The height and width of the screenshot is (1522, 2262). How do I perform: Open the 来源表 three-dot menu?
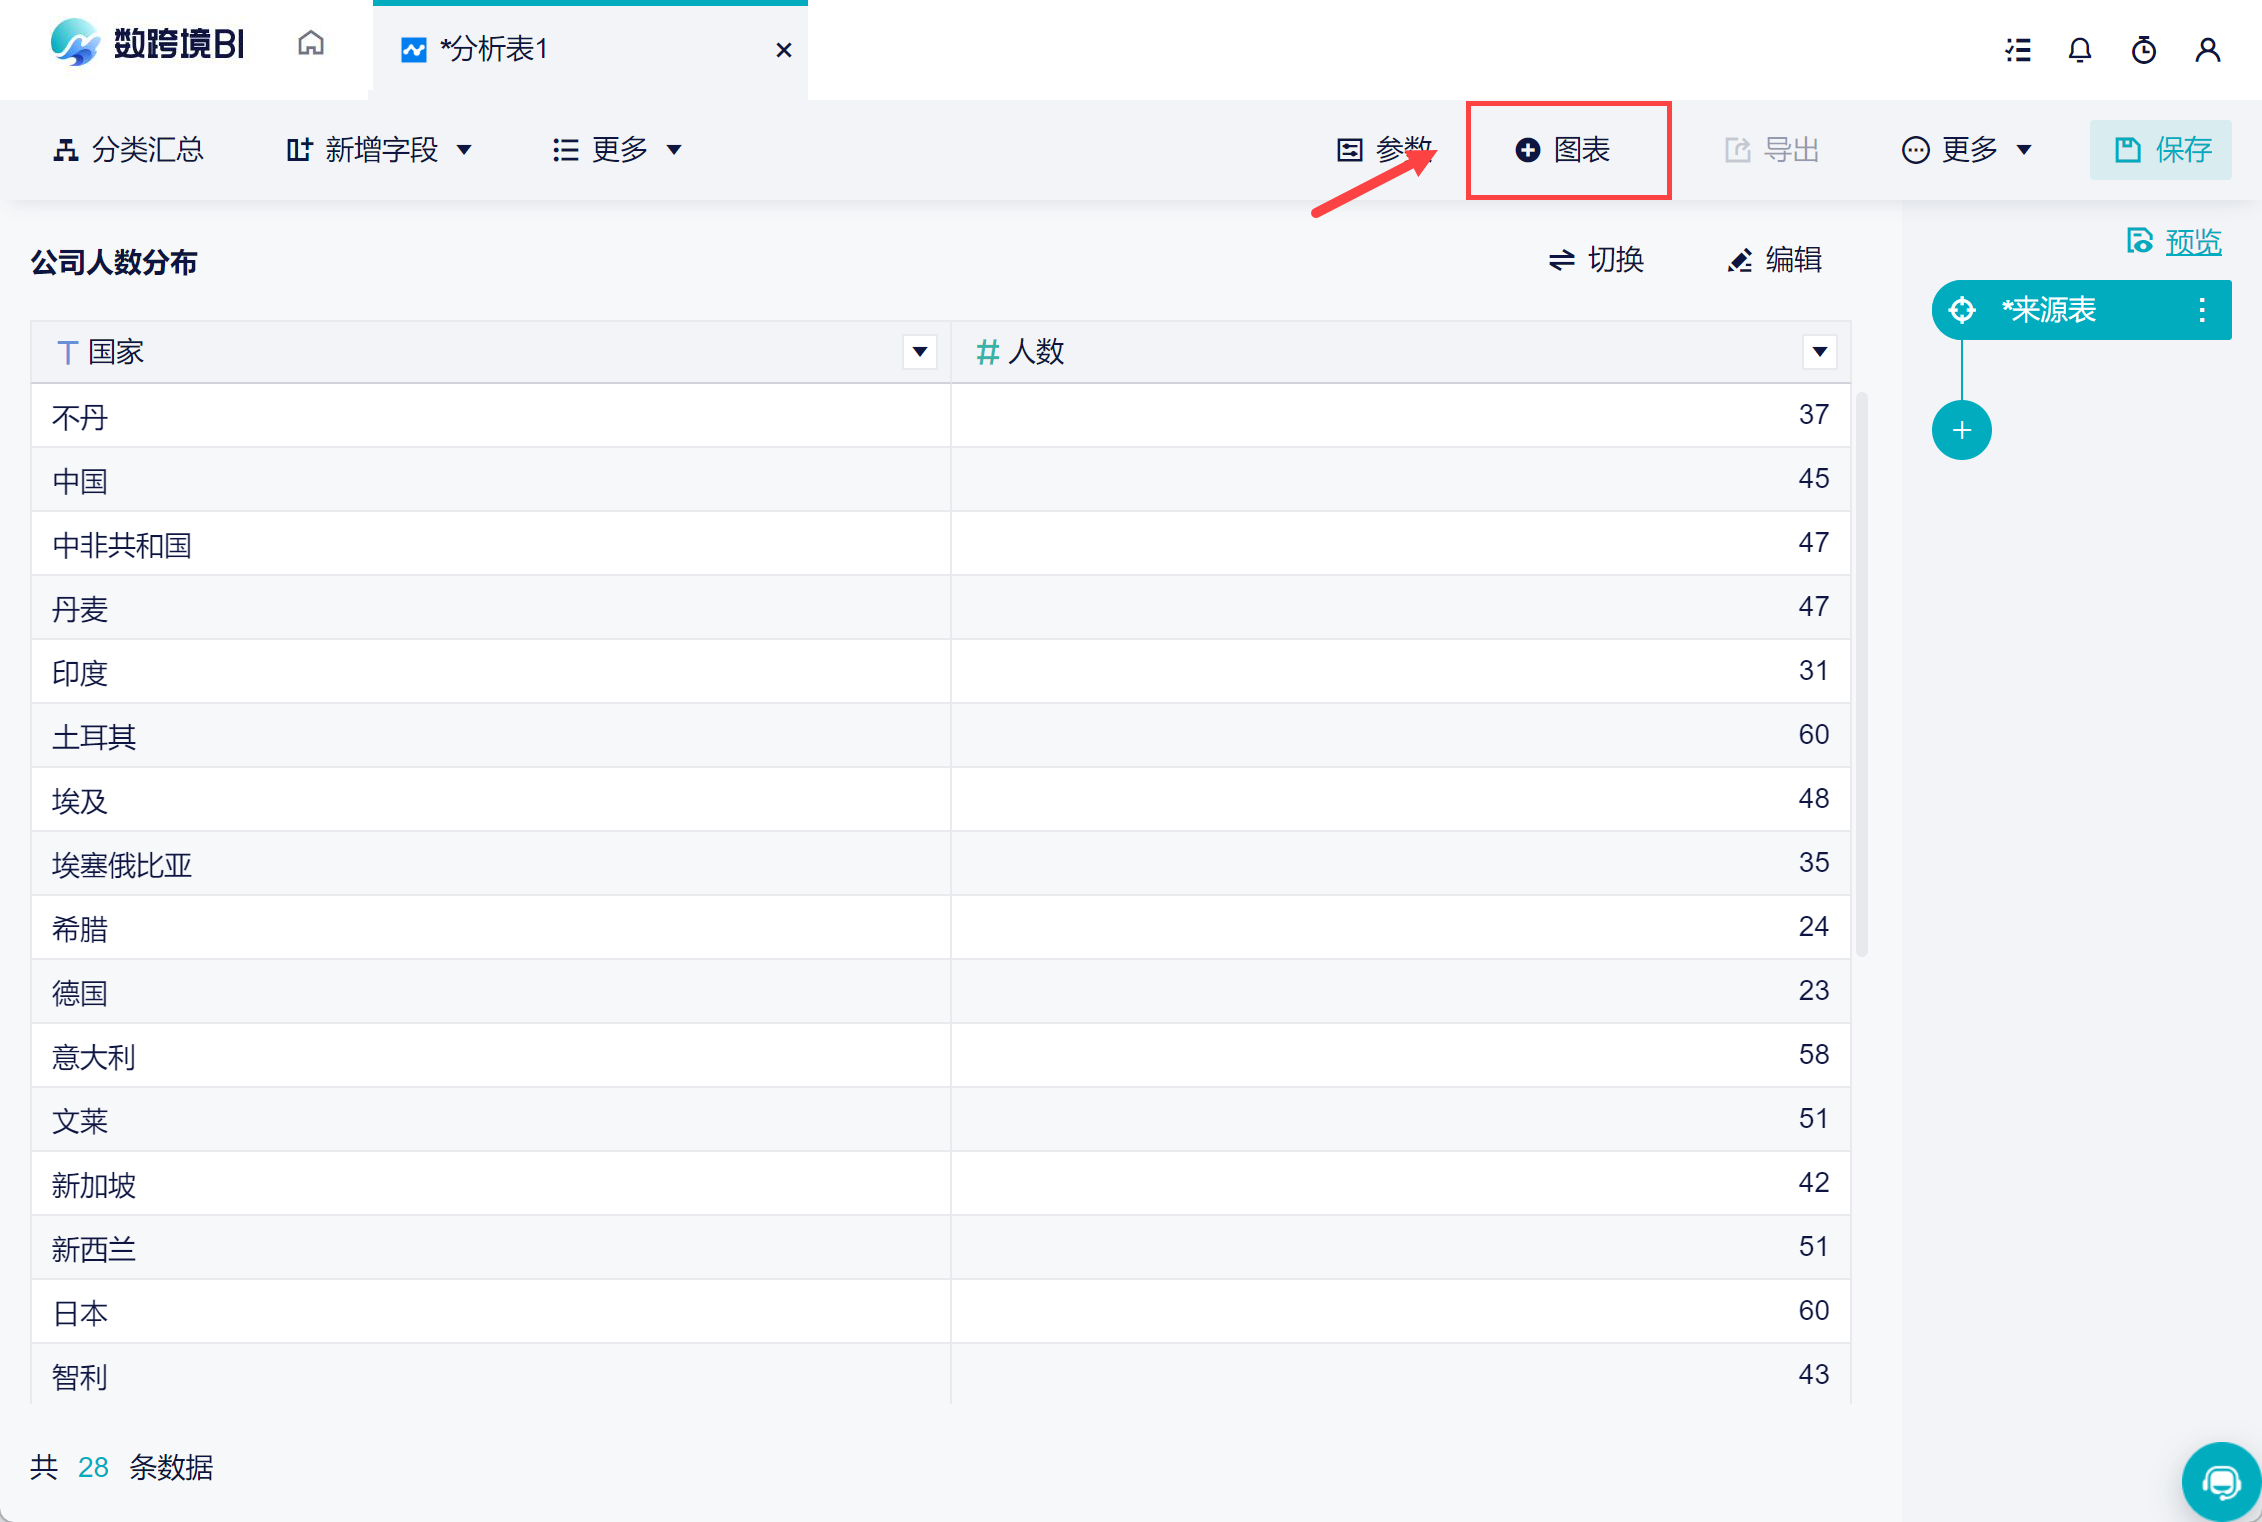pyautogui.click(x=2201, y=310)
